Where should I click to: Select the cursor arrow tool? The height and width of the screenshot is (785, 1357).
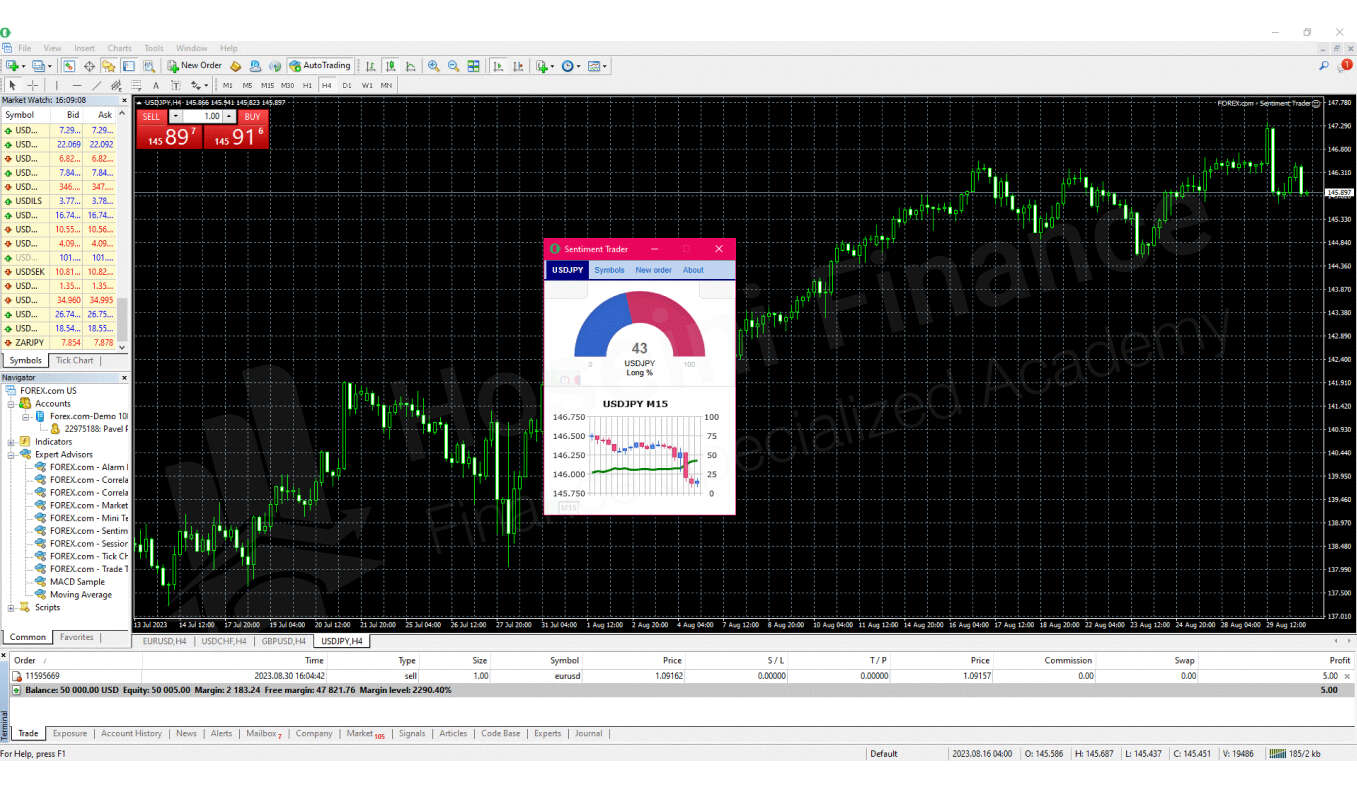point(12,85)
